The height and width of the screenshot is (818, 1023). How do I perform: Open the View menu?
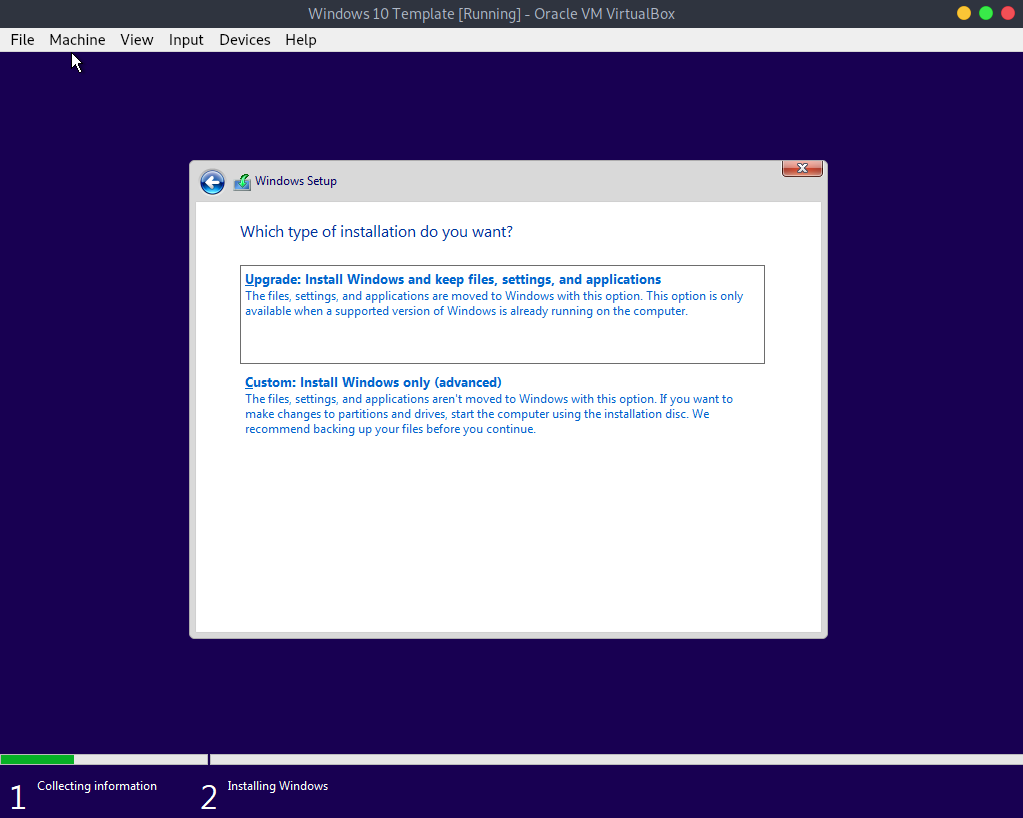136,40
